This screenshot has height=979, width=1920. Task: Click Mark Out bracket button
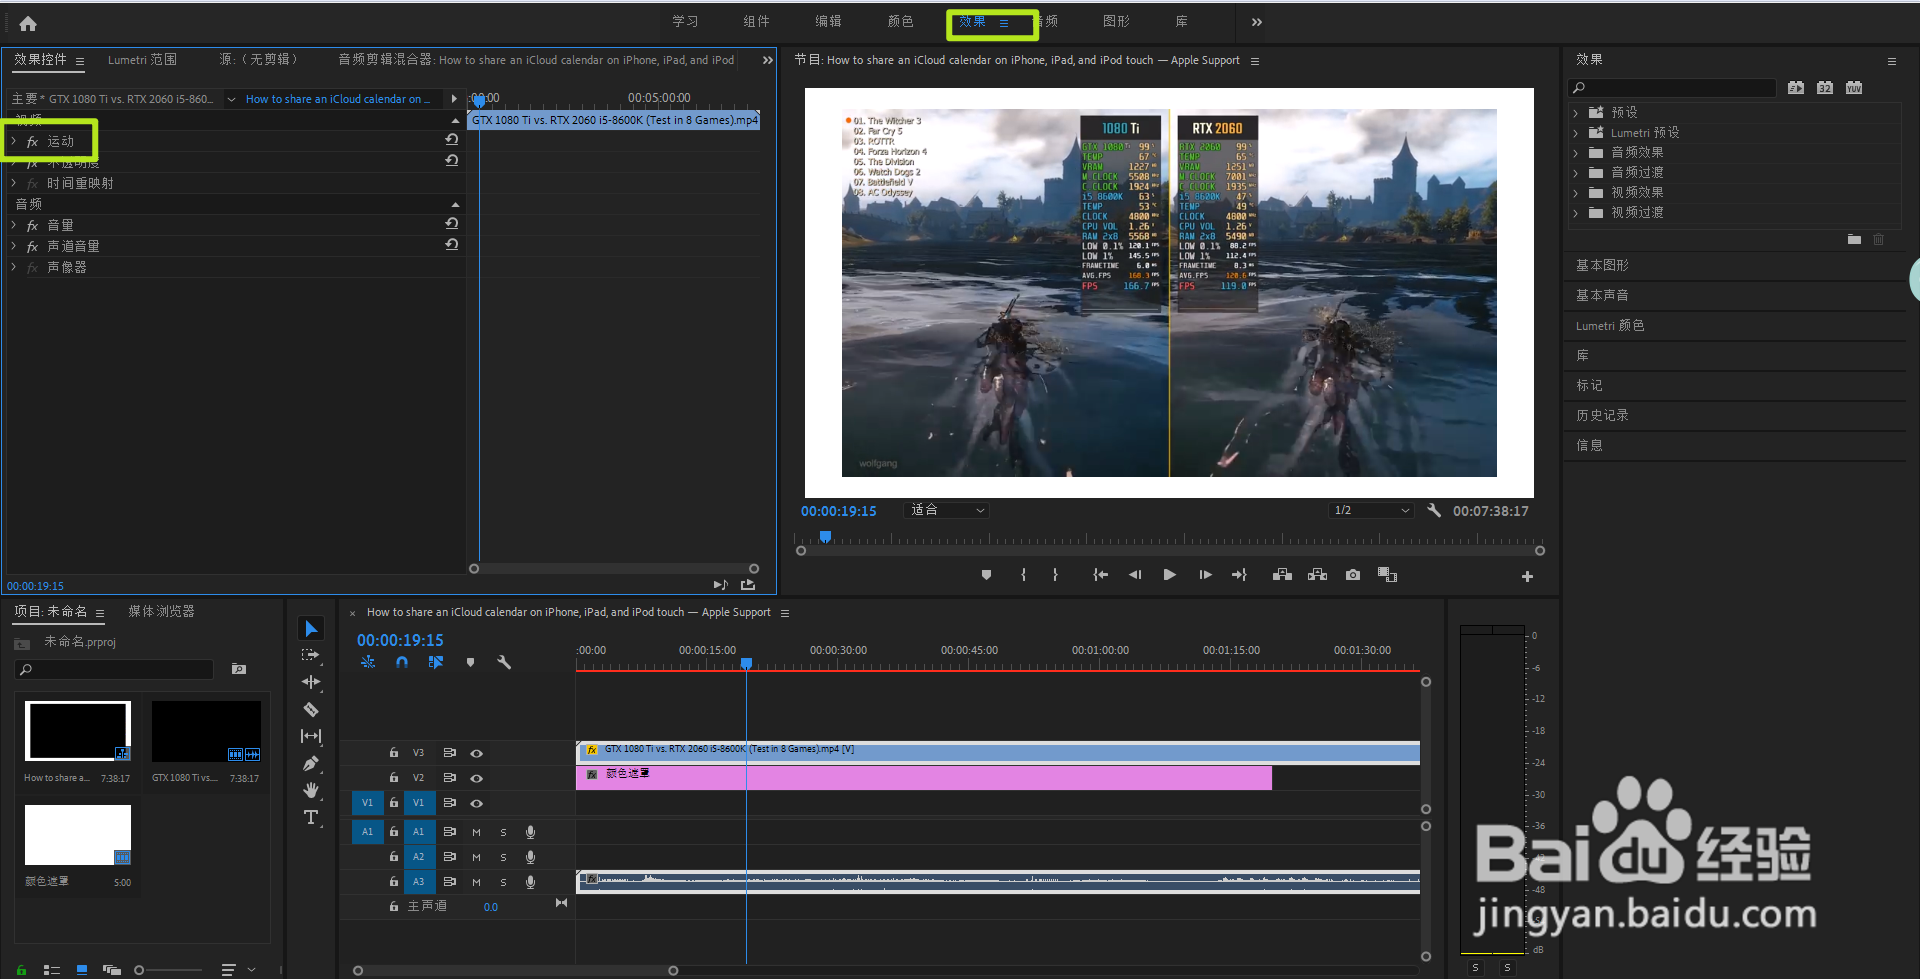coord(1055,575)
